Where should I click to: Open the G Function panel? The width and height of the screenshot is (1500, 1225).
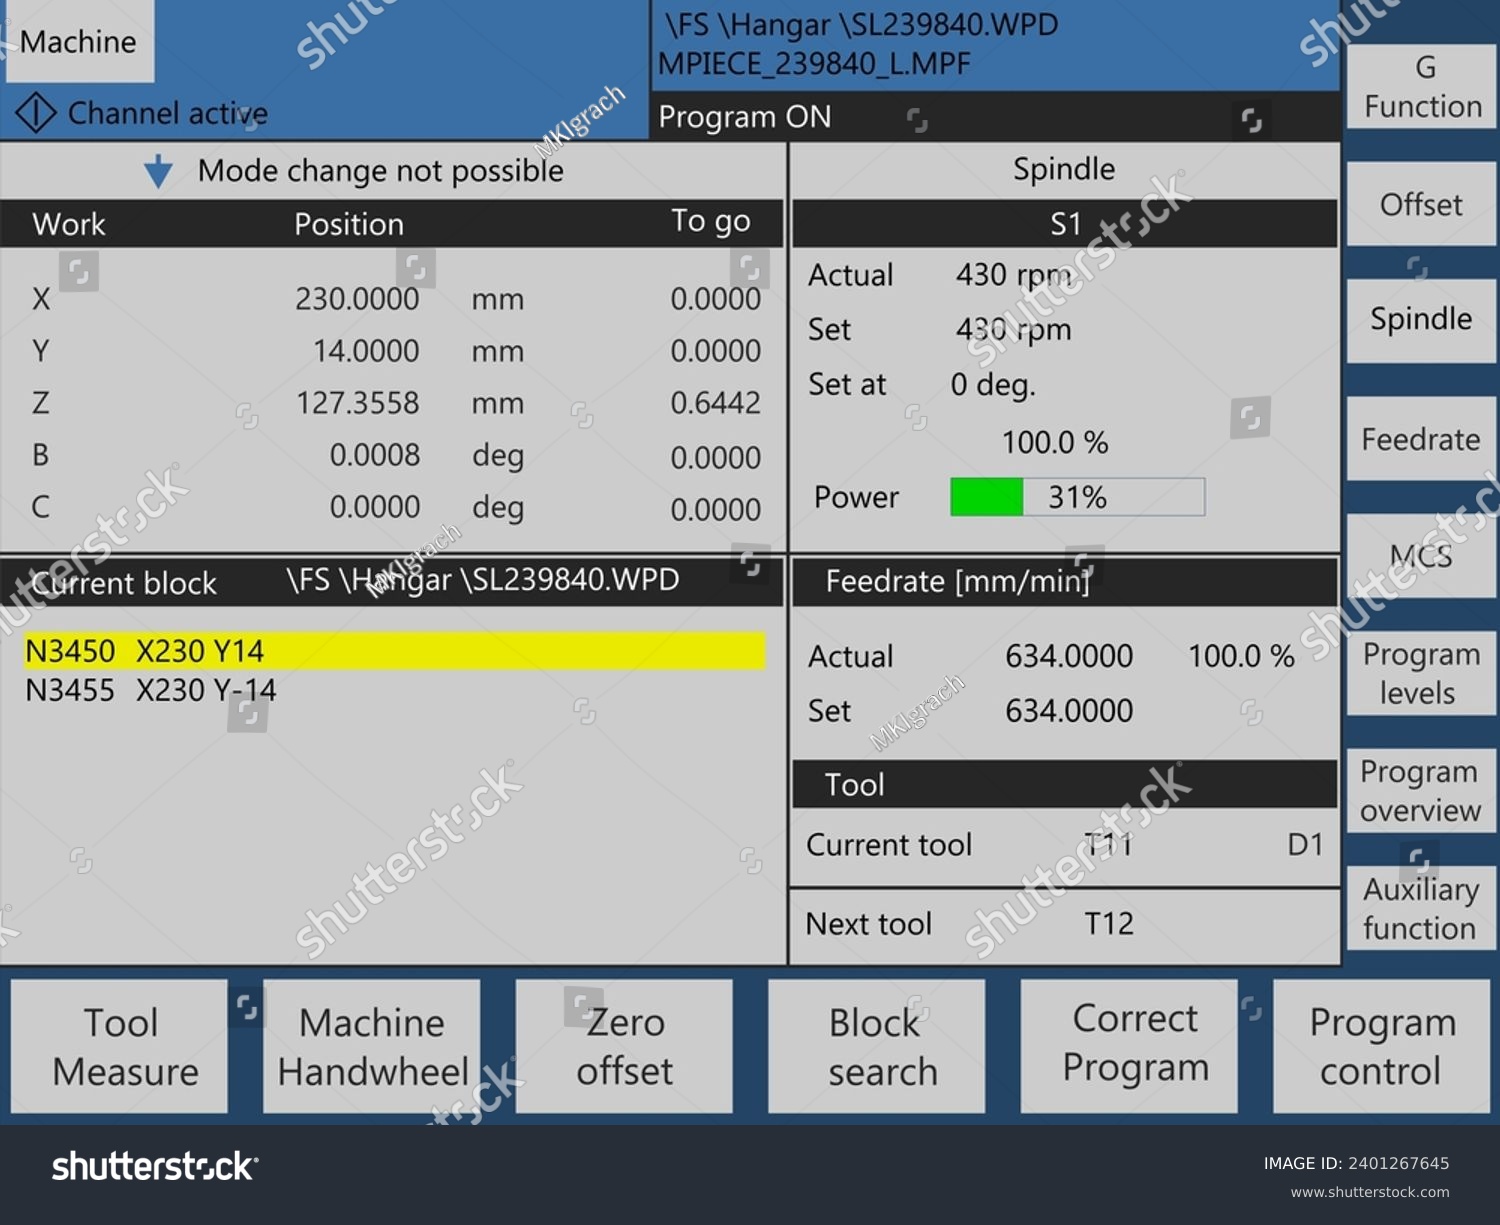[x=1420, y=85]
